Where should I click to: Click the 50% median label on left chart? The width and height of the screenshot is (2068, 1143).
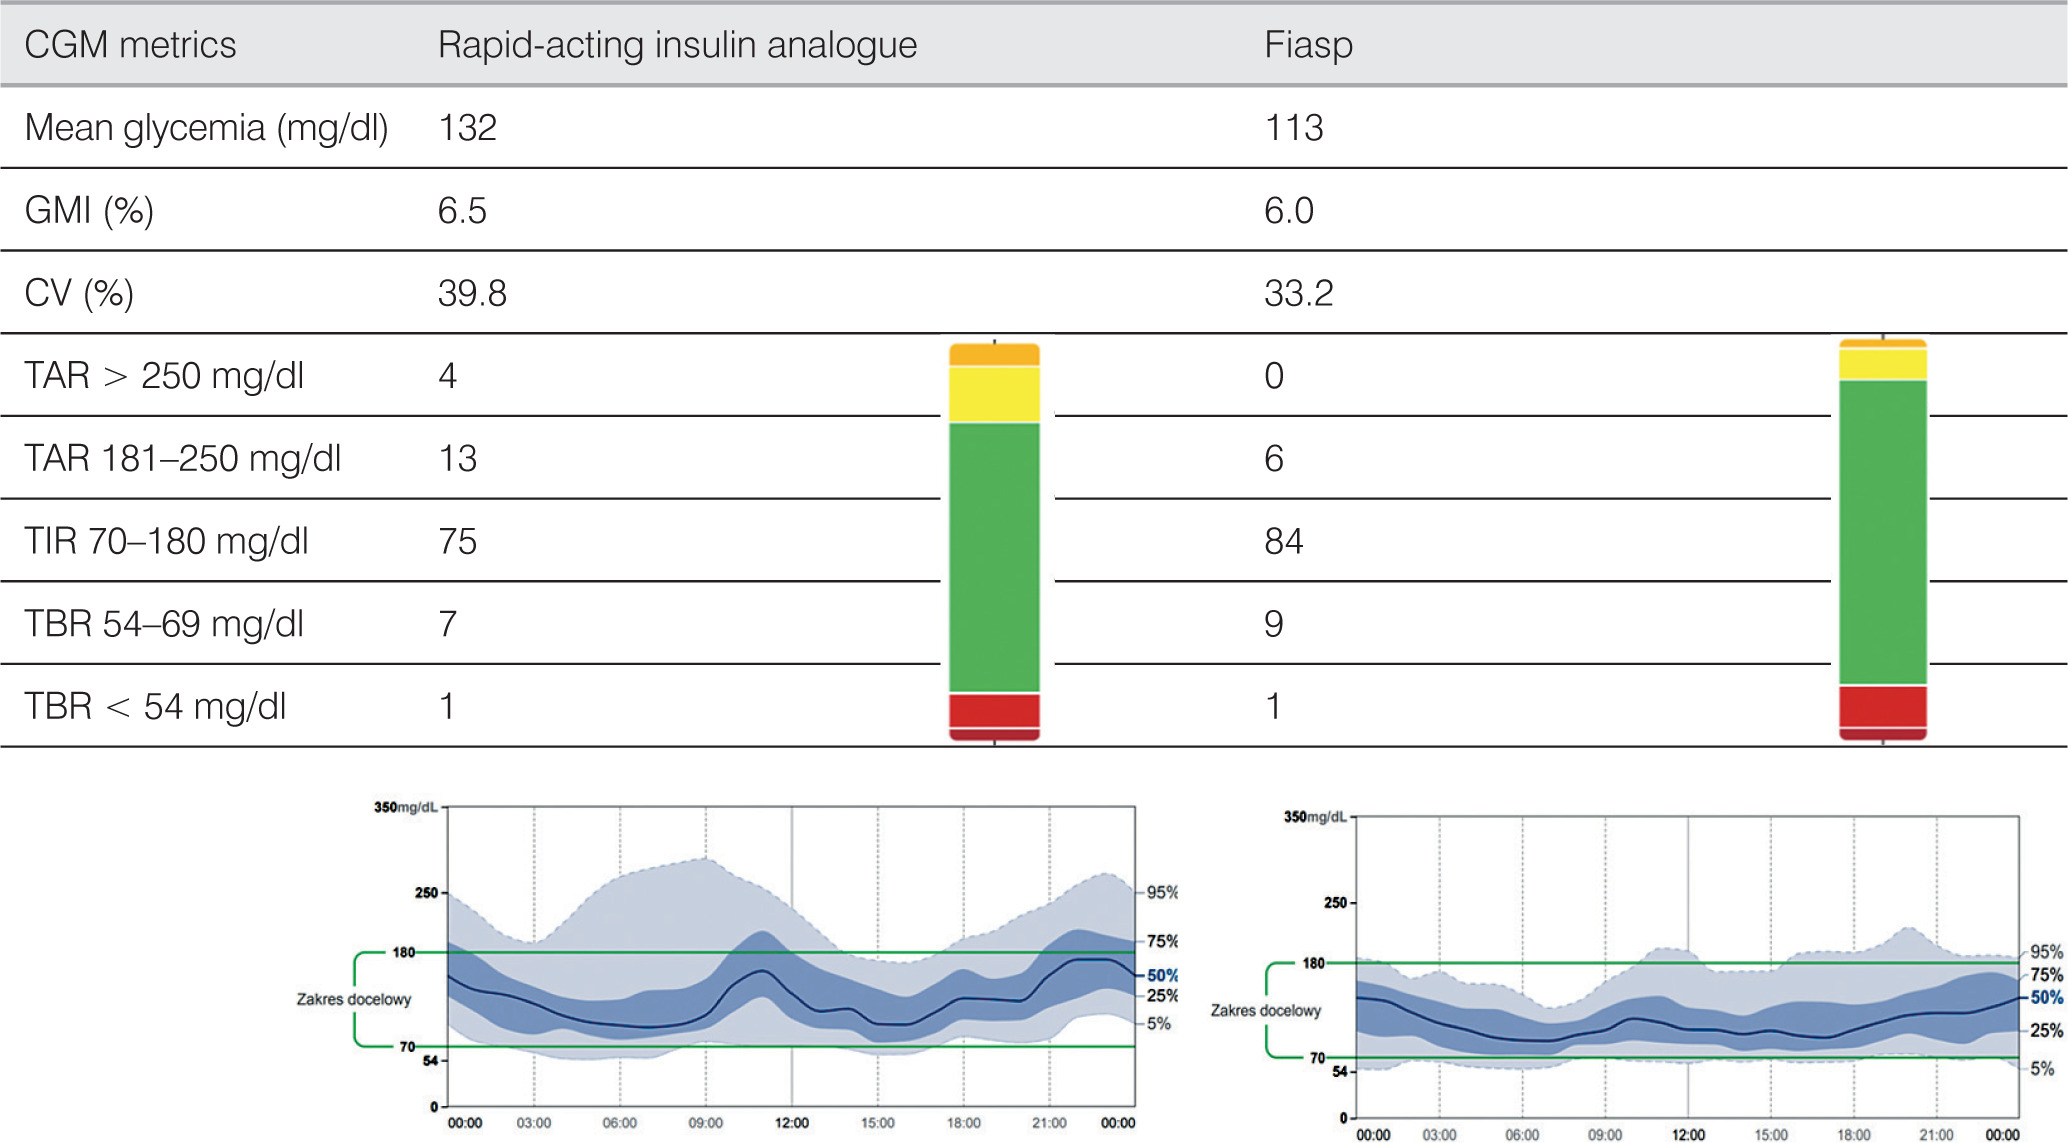coord(1162,975)
